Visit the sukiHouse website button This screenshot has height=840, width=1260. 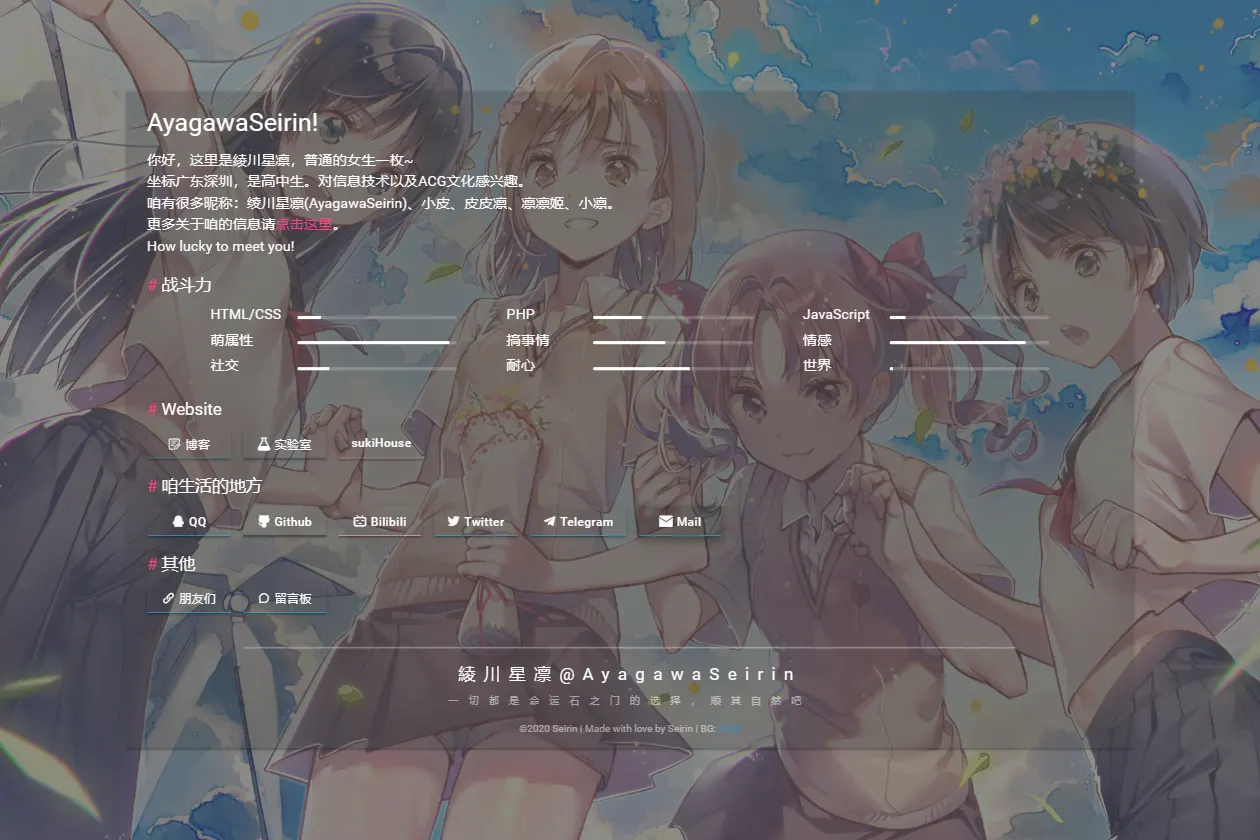381,443
